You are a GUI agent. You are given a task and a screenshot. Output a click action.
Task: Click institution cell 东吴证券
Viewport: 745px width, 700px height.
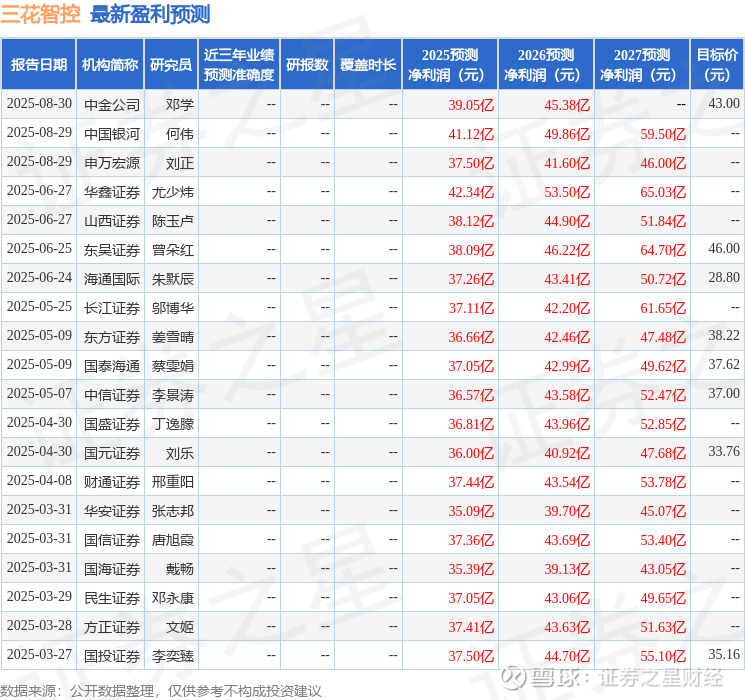point(112,249)
